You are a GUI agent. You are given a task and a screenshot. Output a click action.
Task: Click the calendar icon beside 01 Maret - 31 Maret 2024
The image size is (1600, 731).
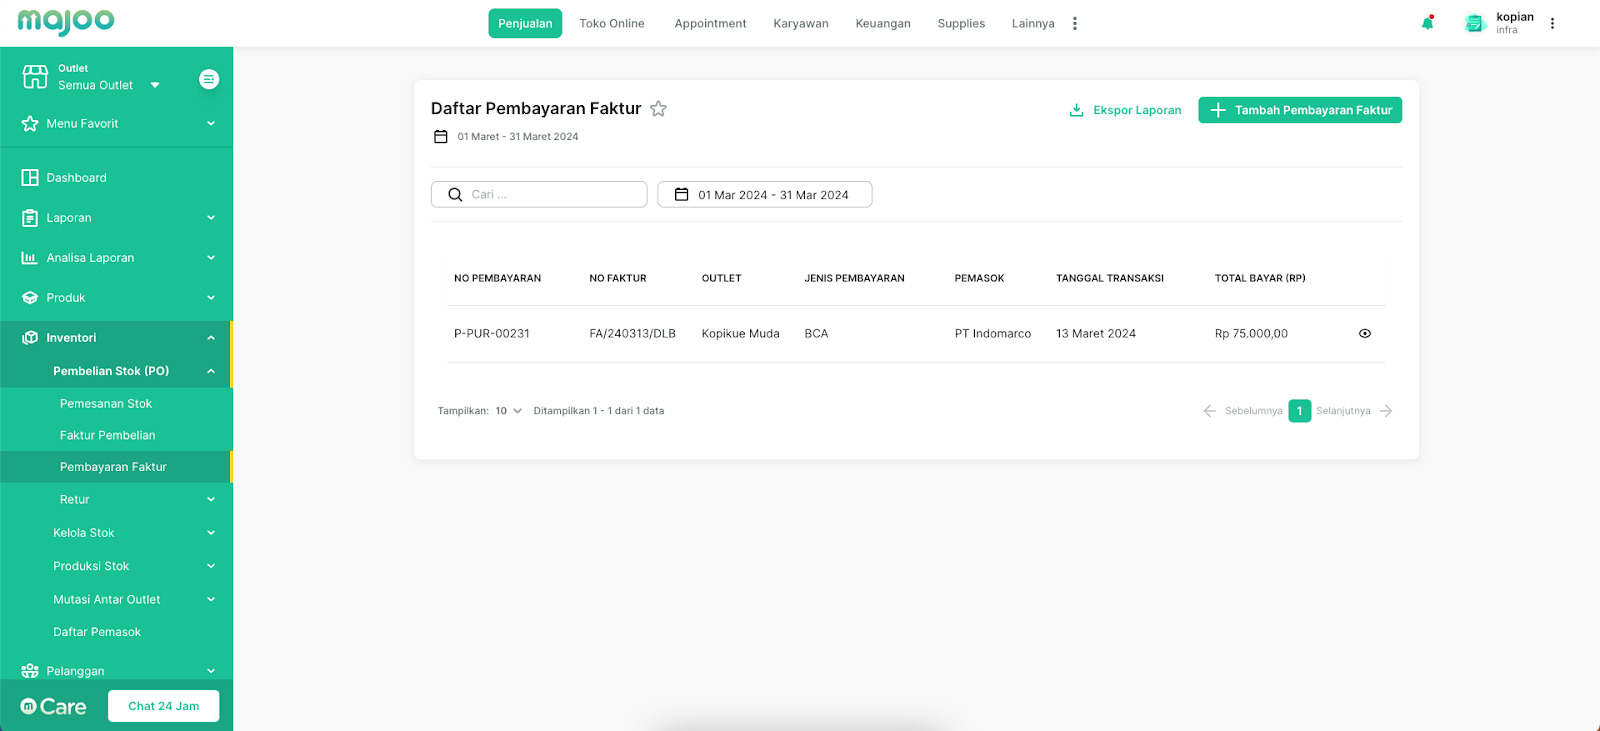point(441,137)
